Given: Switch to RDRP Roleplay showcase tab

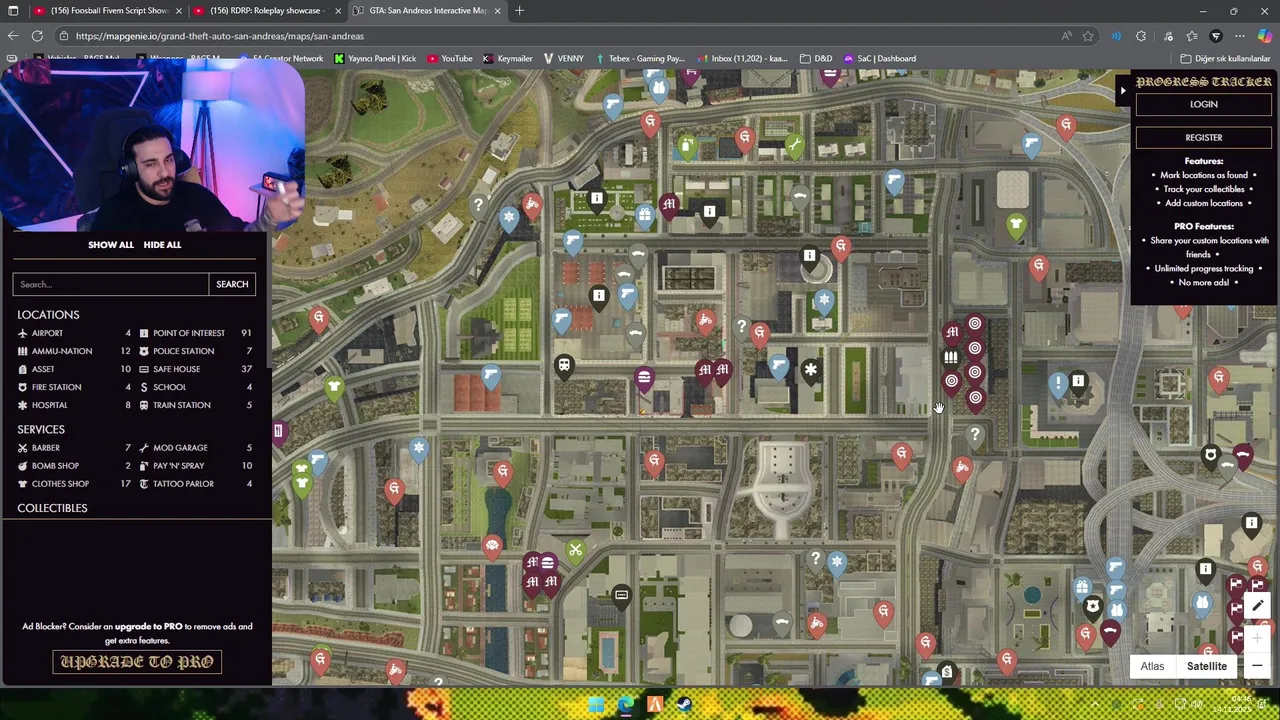Looking at the screenshot, I should tap(268, 11).
